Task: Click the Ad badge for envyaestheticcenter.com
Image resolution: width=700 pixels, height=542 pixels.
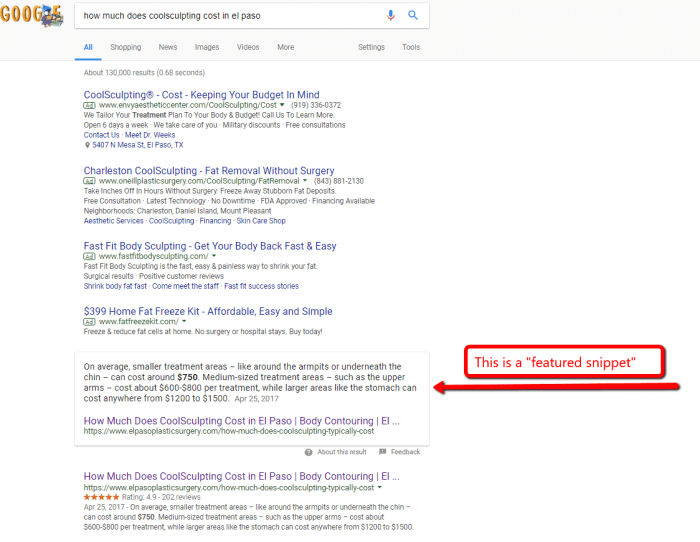Action: click(89, 105)
